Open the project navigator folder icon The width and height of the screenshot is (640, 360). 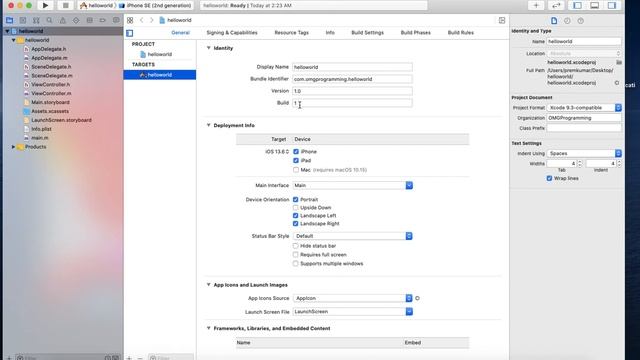9,20
